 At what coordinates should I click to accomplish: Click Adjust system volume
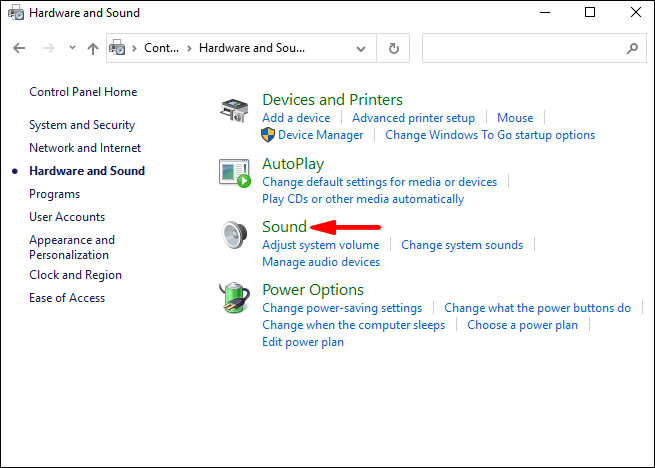point(320,245)
